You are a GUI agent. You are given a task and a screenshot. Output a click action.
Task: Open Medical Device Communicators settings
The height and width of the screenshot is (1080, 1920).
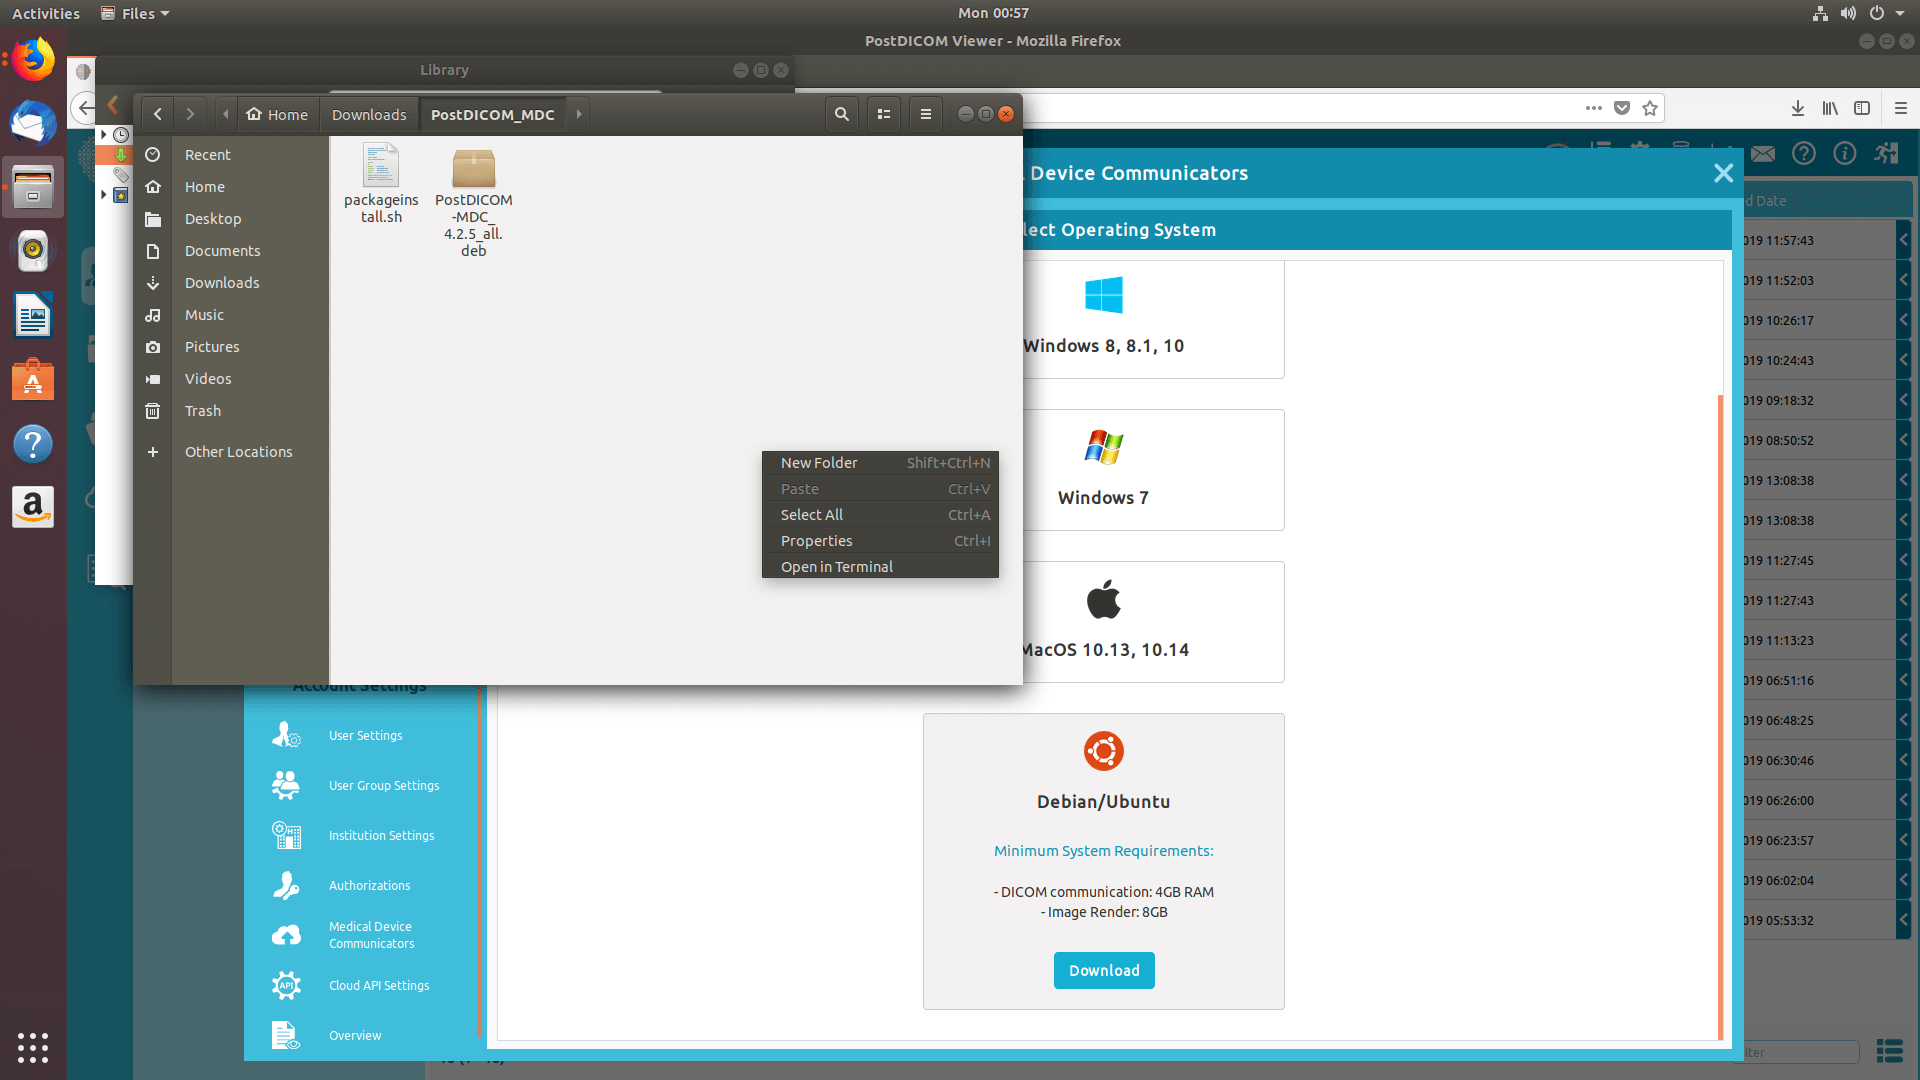(371, 934)
